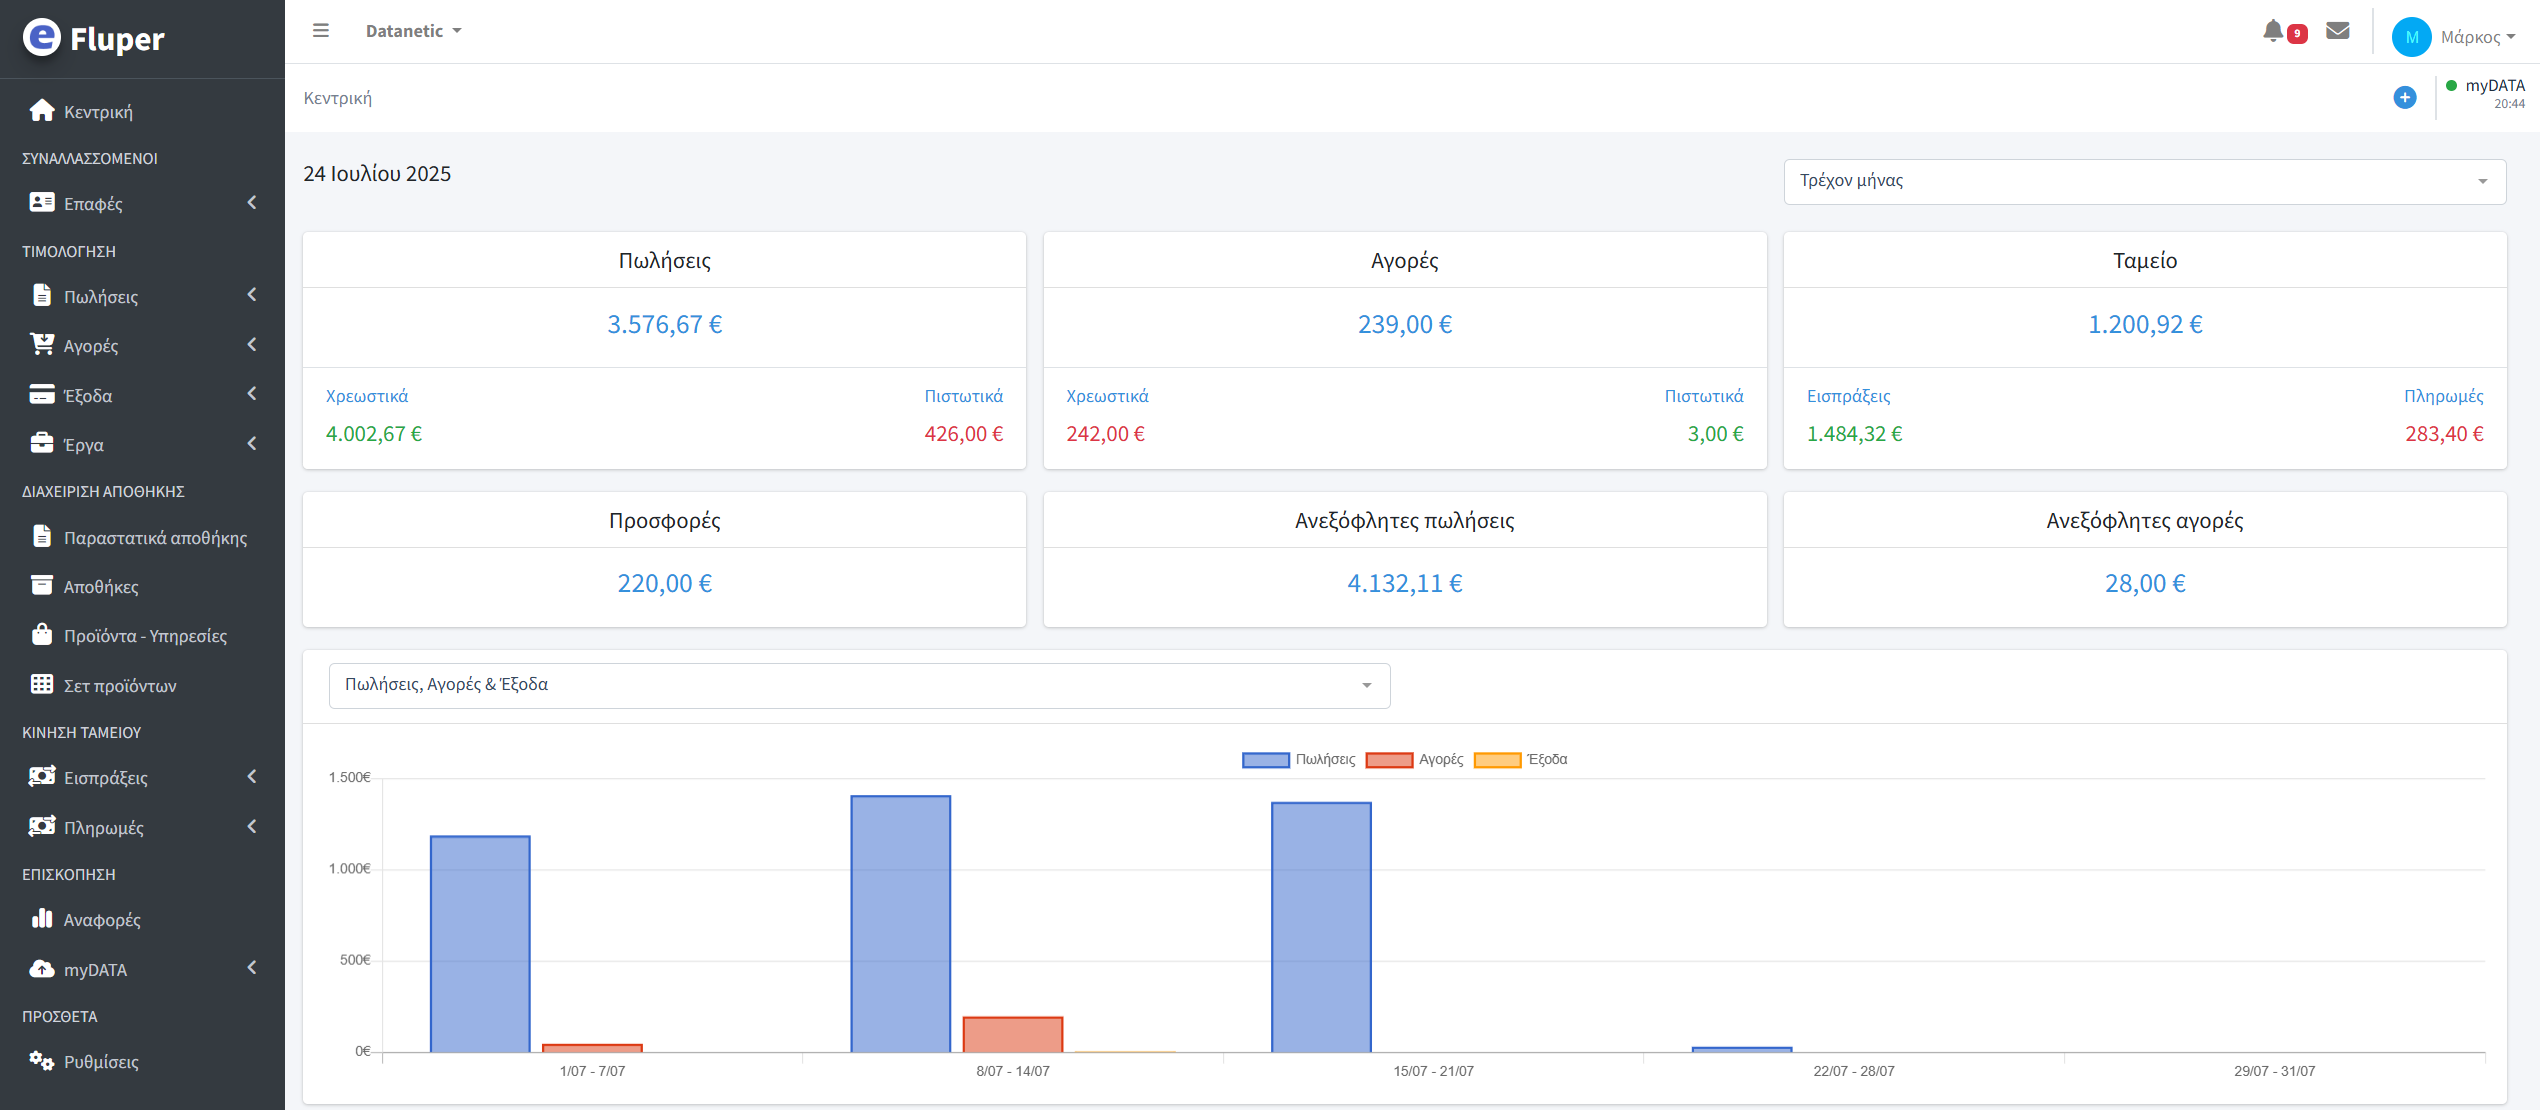The image size is (2540, 1110).
Task: Click the green myDATA status dot
Action: click(2451, 86)
